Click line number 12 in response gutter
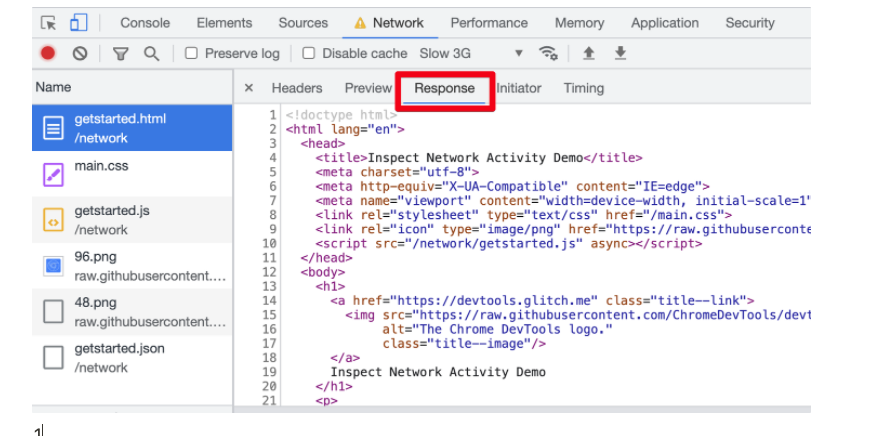Viewport: 871px width, 436px height. 269,272
